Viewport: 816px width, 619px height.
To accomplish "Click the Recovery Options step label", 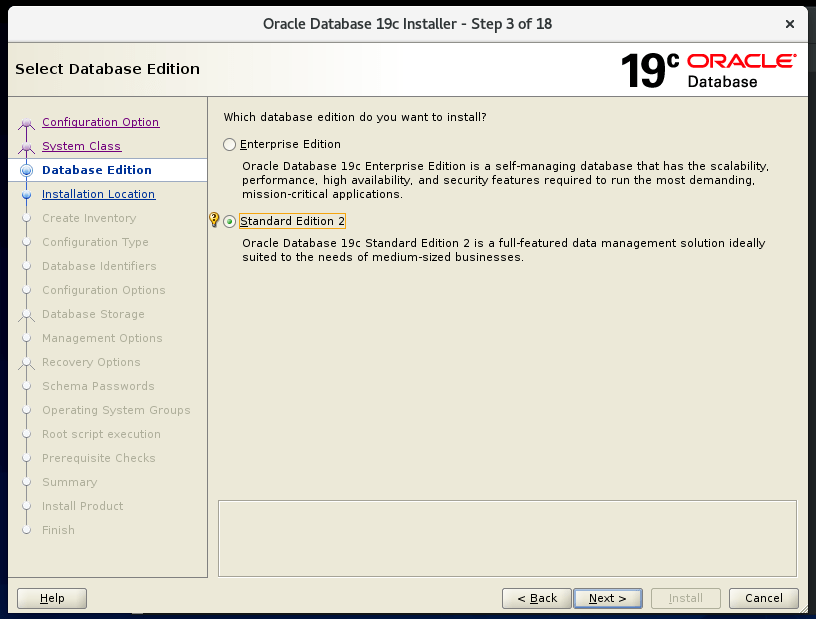I will point(91,361).
